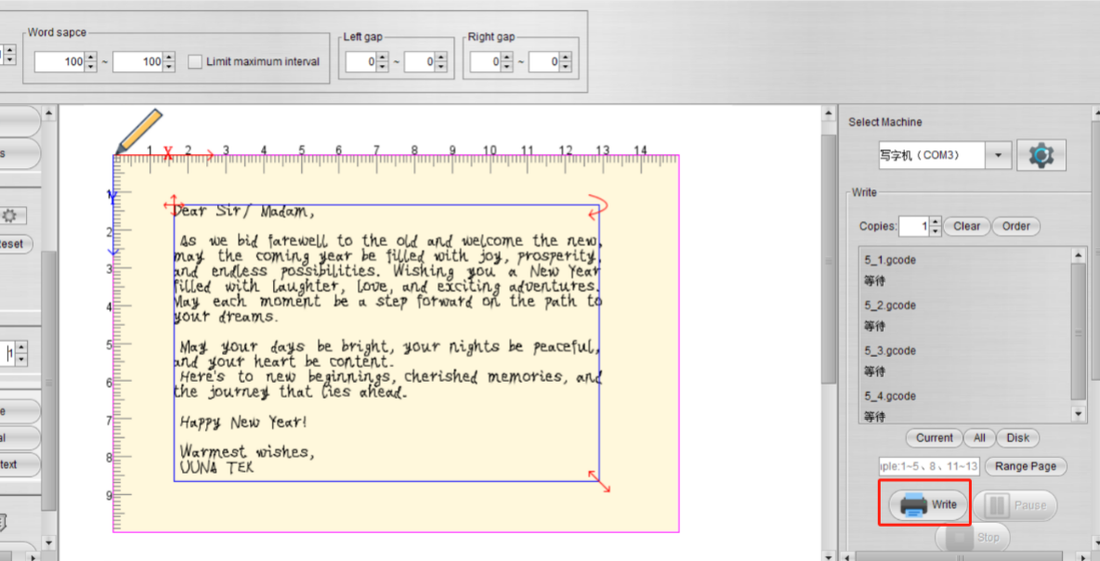The image size is (1100, 561).
Task: Select 5_1.gcode in the write list
Action: point(965,269)
